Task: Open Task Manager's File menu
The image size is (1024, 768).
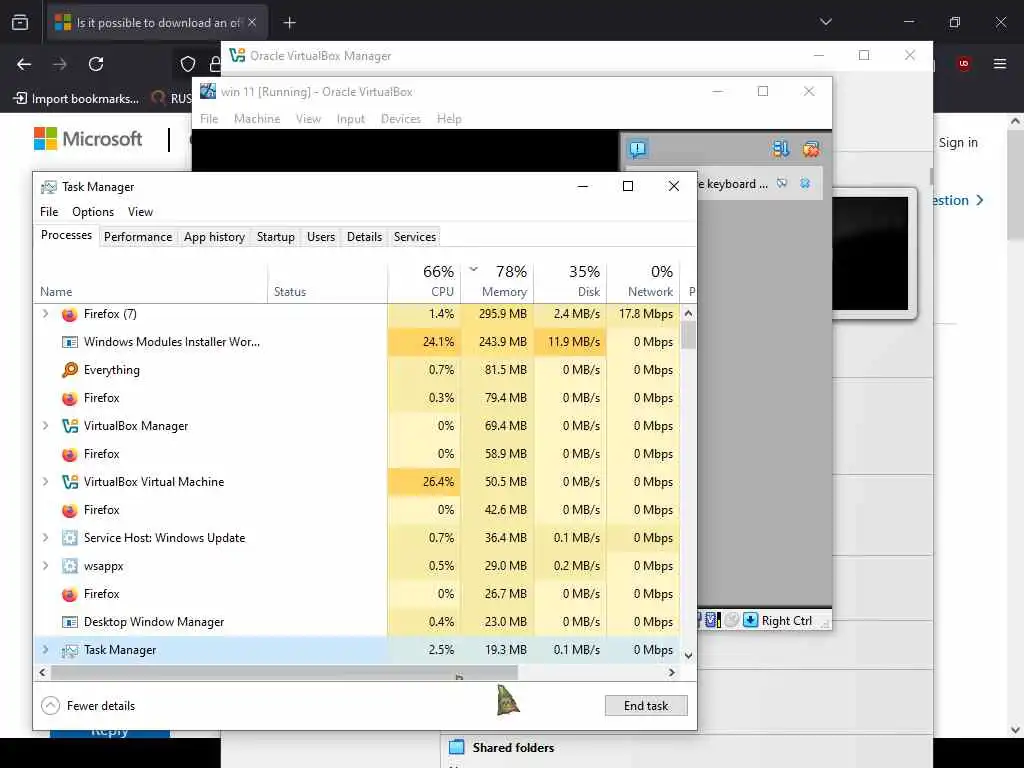Action: [49, 212]
